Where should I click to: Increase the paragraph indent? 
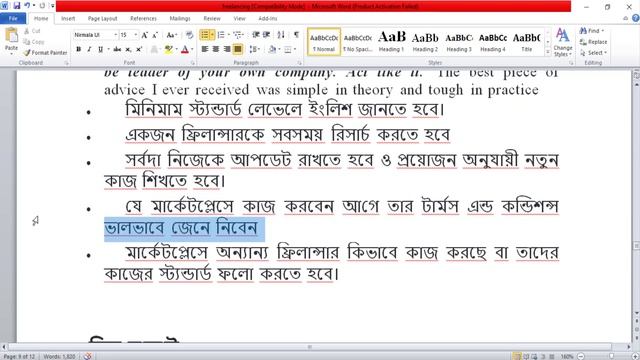pos(267,35)
